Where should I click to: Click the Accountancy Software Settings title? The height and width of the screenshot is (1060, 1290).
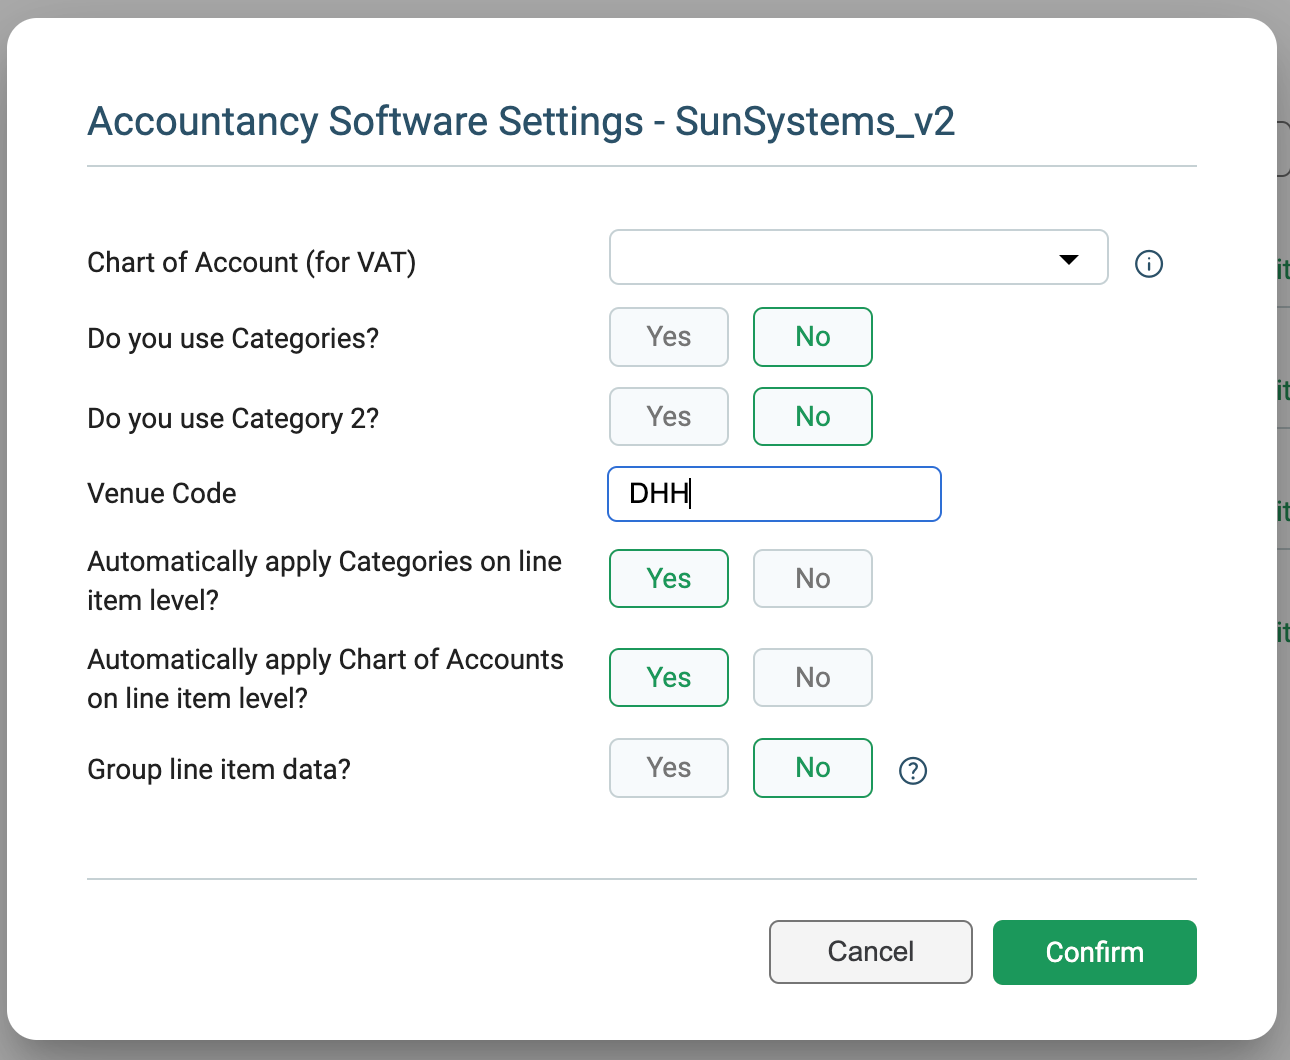click(x=521, y=122)
